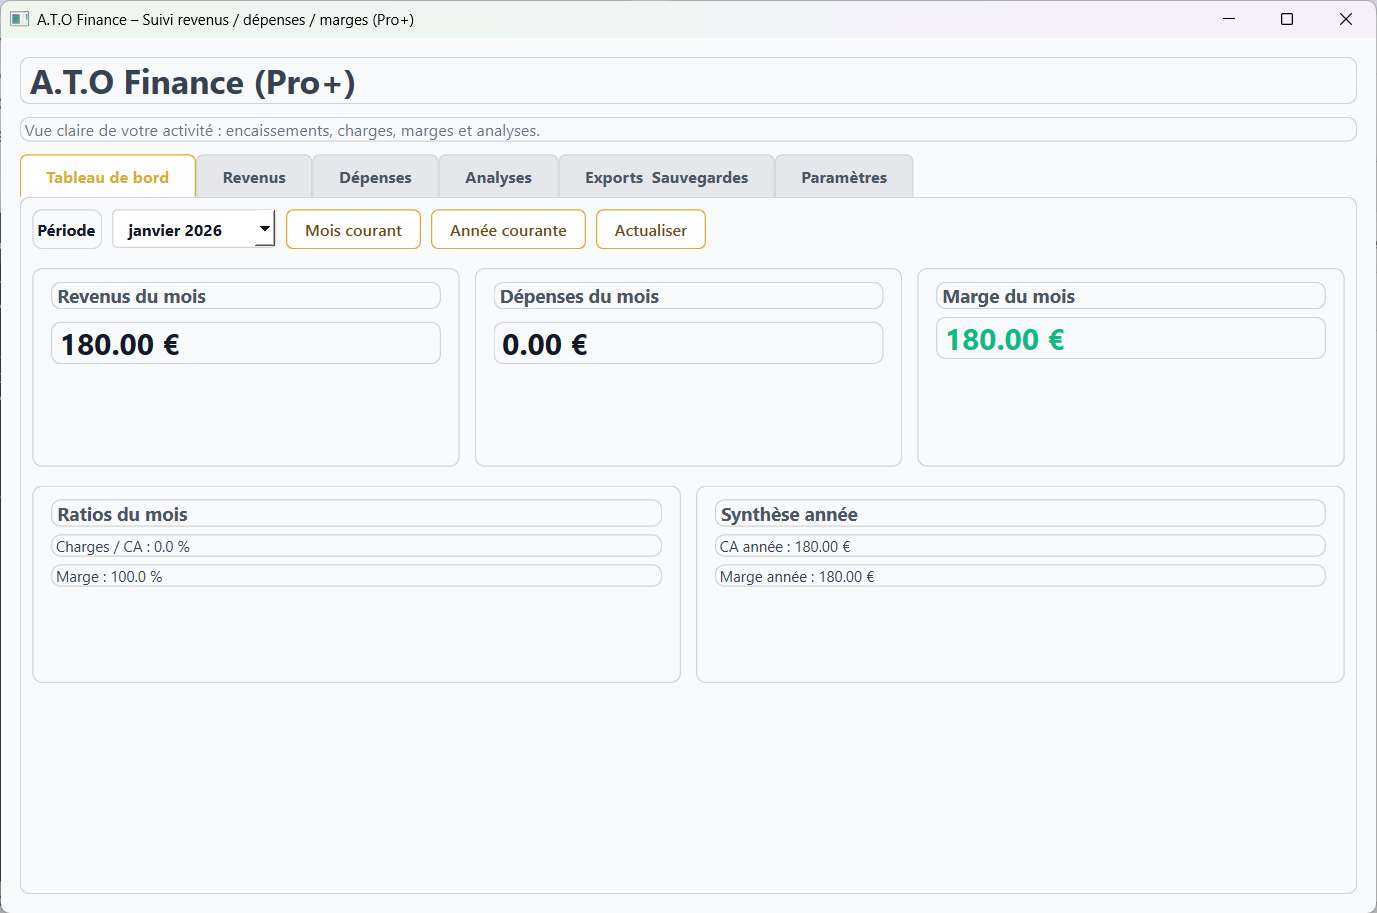
Task: Open the Dépenses tab
Action: (x=375, y=176)
